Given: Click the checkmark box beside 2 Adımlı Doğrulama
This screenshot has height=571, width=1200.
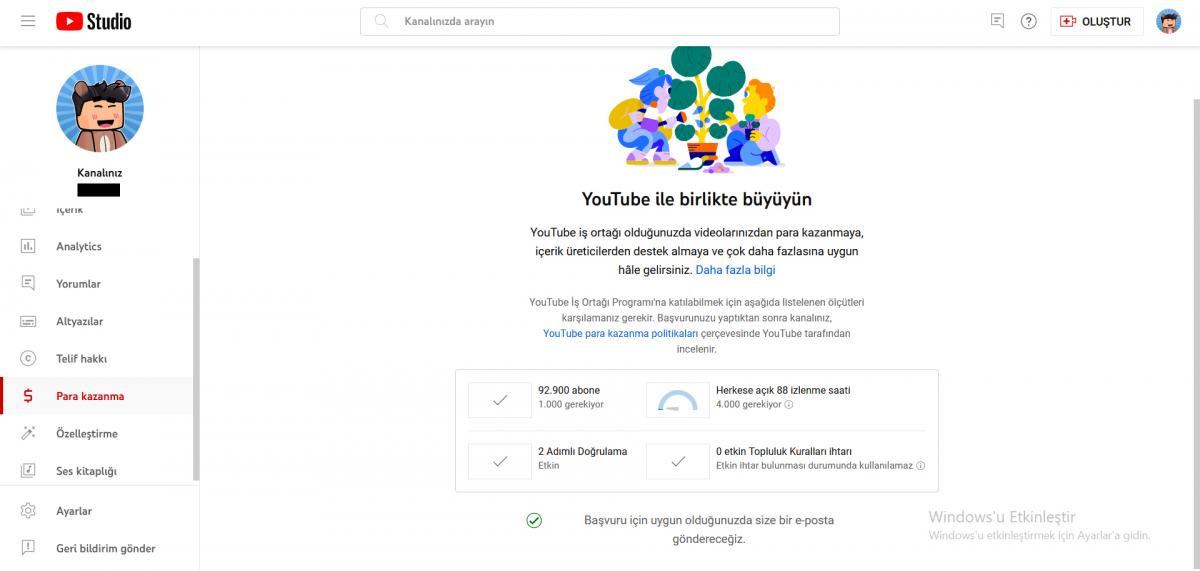Looking at the screenshot, I should (500, 461).
